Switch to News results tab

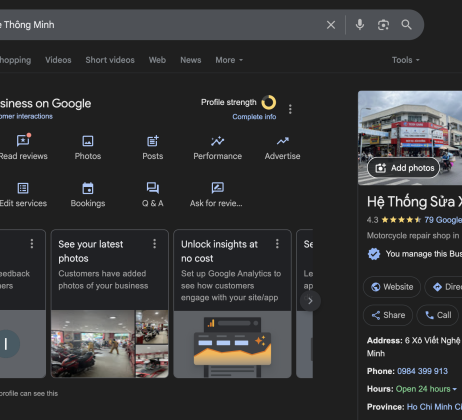coord(191,60)
